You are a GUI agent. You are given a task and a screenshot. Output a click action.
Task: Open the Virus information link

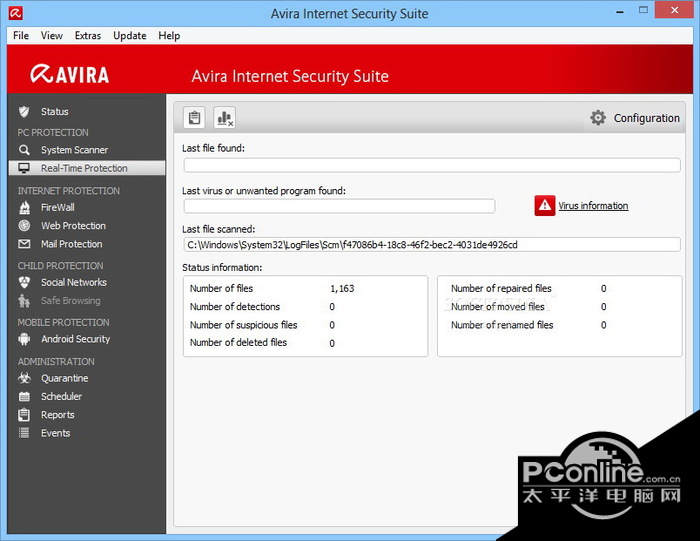593,206
